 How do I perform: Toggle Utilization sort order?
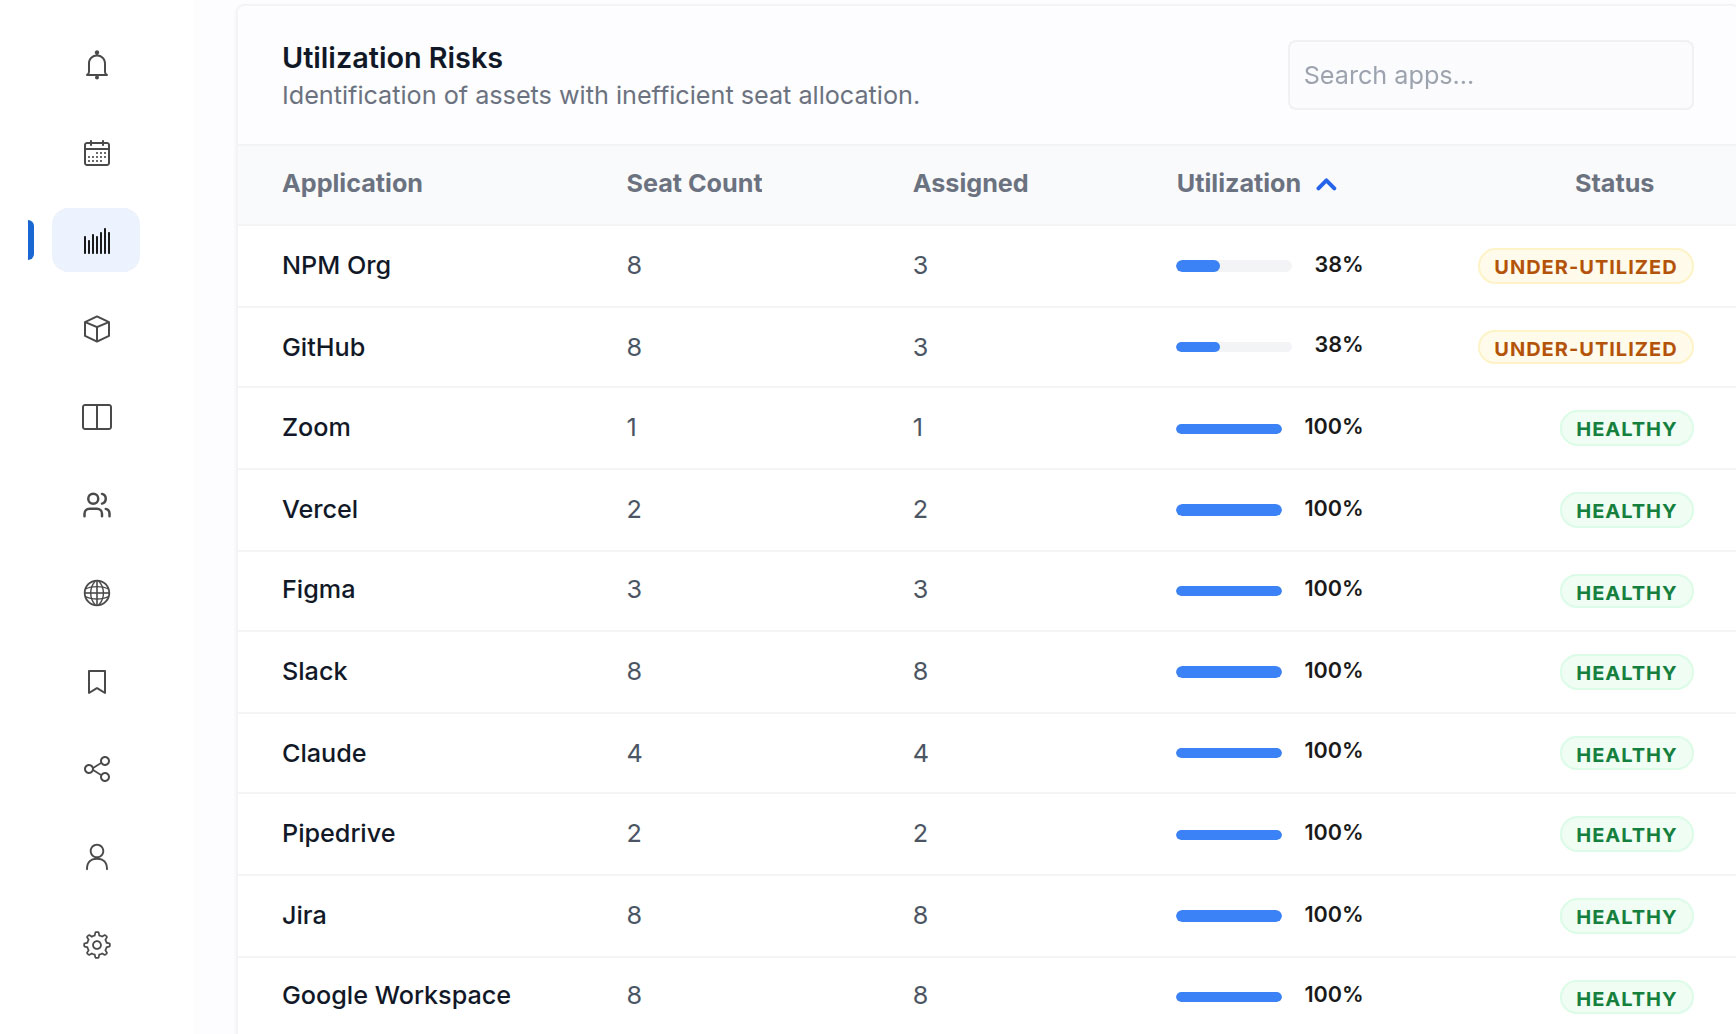pos(1238,183)
